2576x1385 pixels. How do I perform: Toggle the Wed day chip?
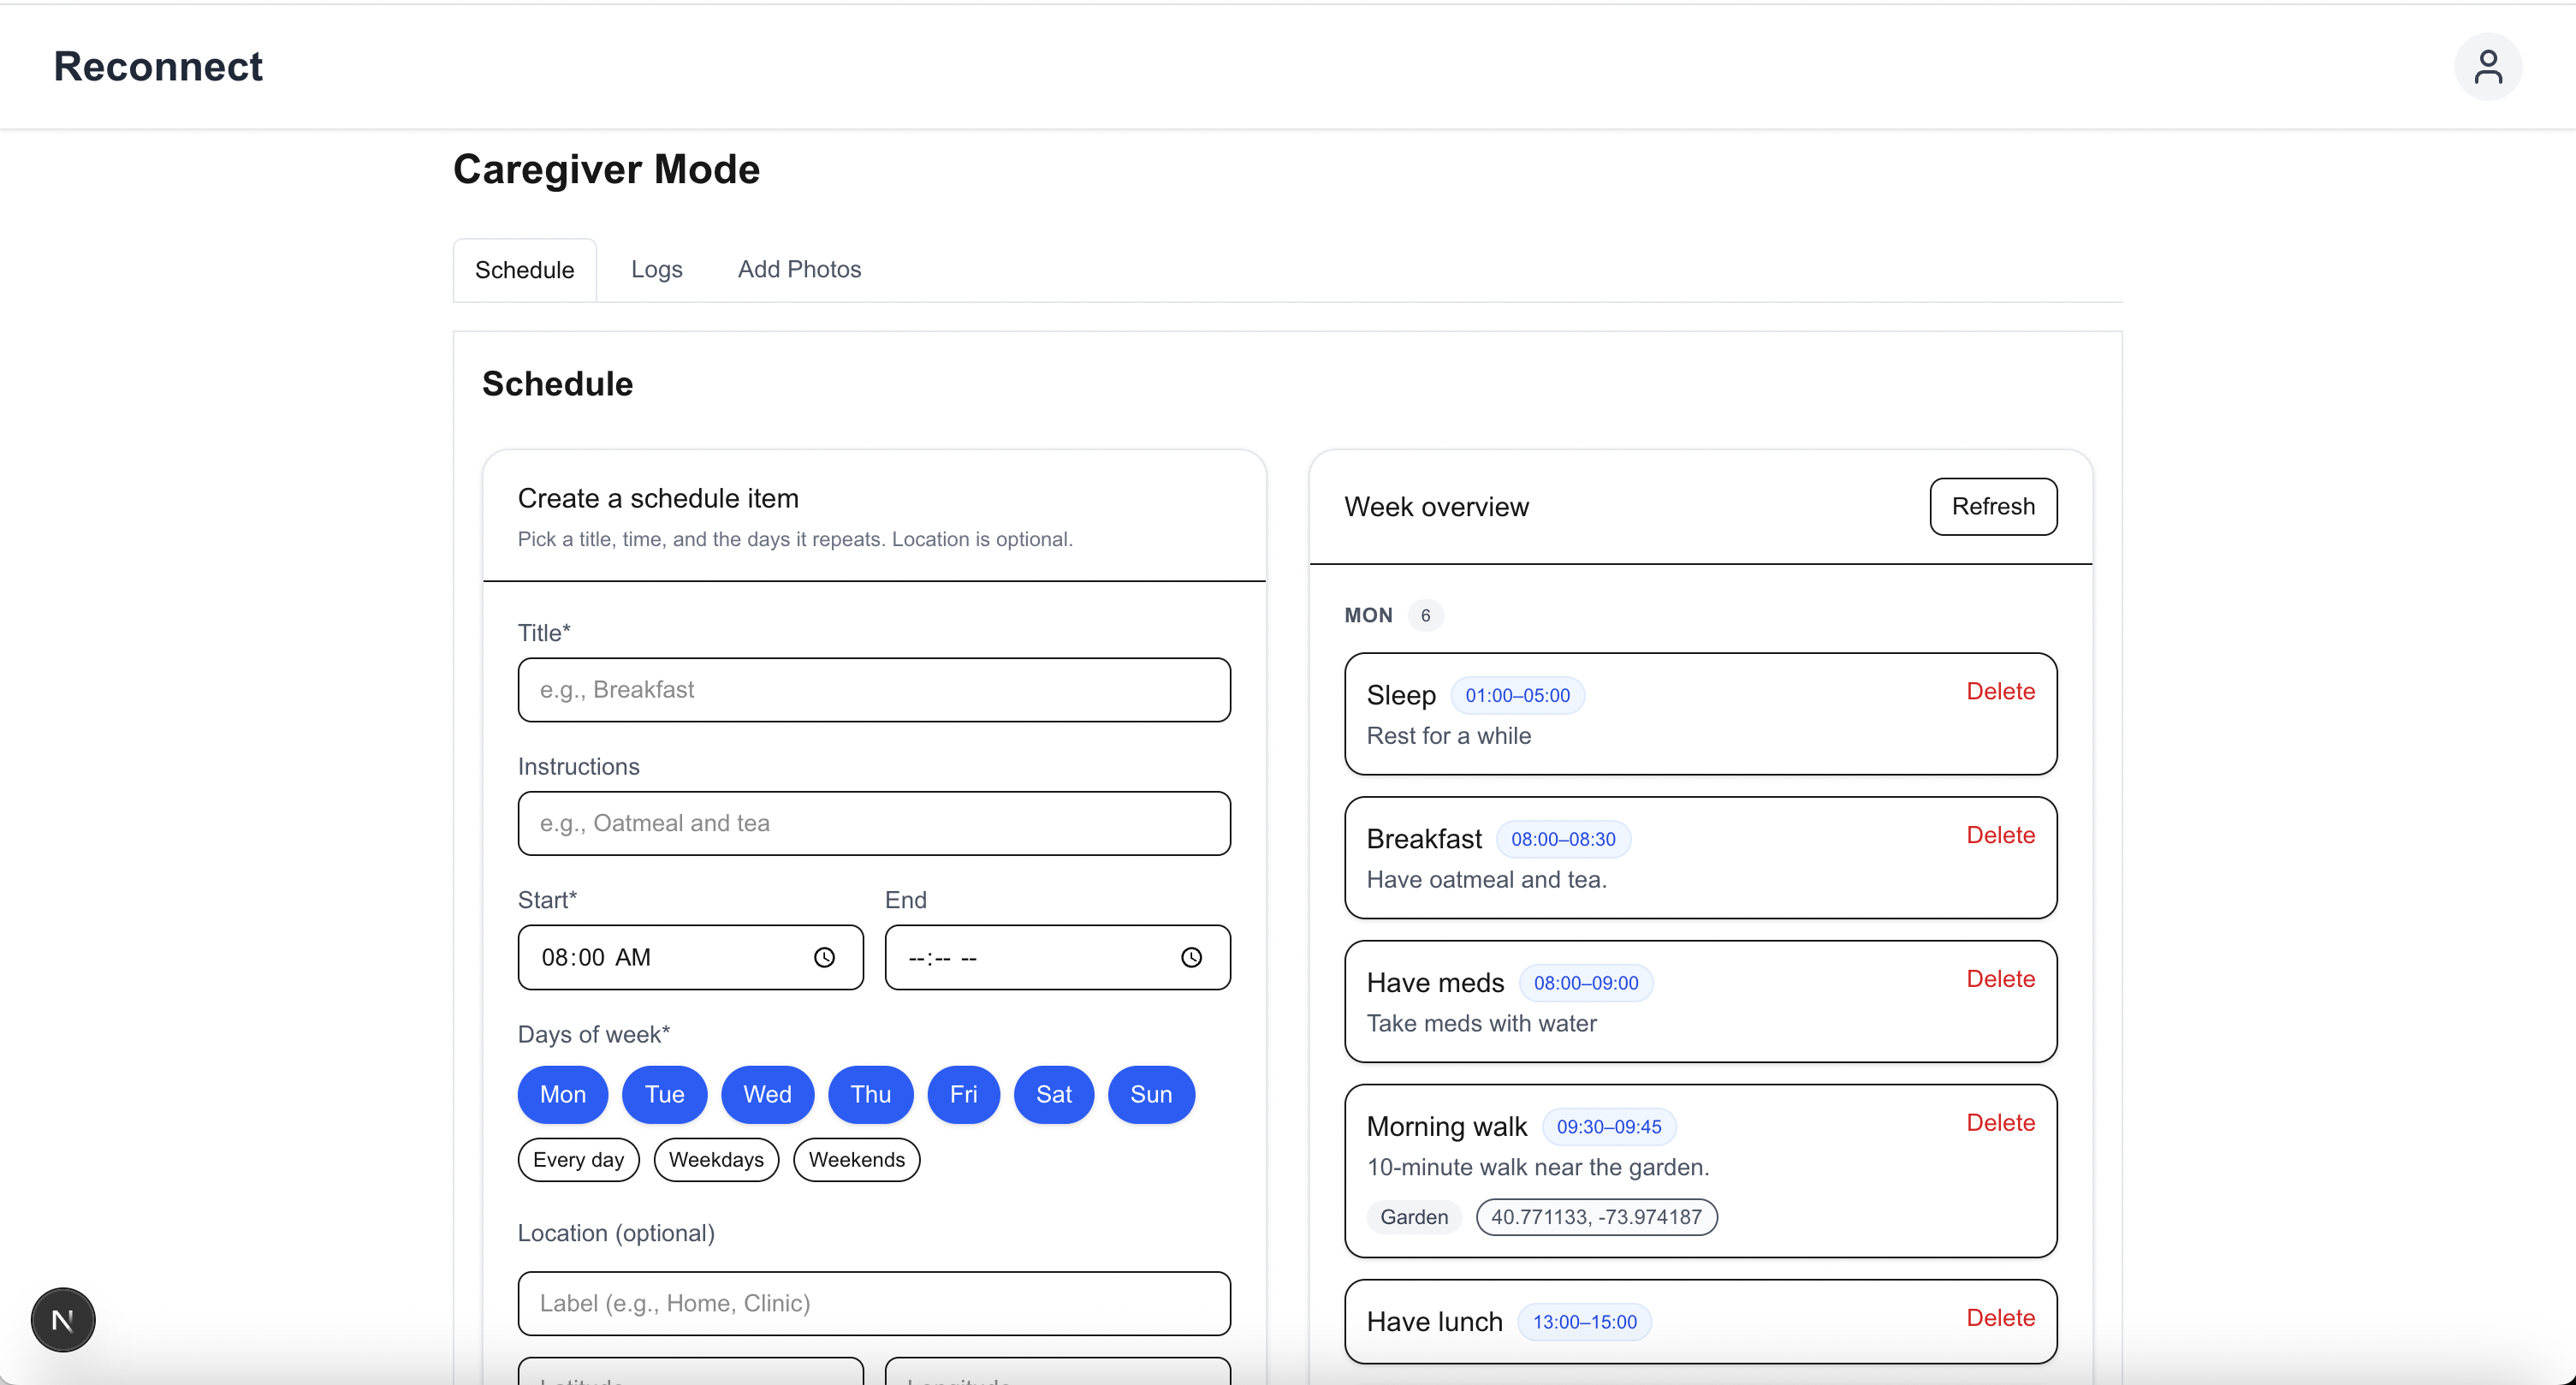[x=766, y=1094]
